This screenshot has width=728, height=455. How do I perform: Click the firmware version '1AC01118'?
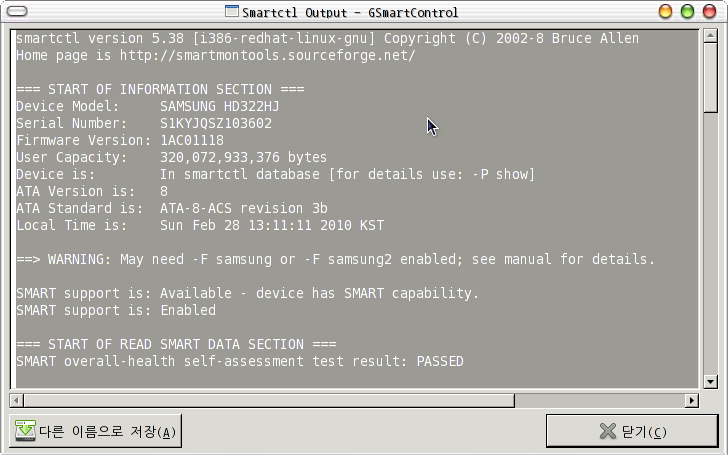(x=192, y=140)
